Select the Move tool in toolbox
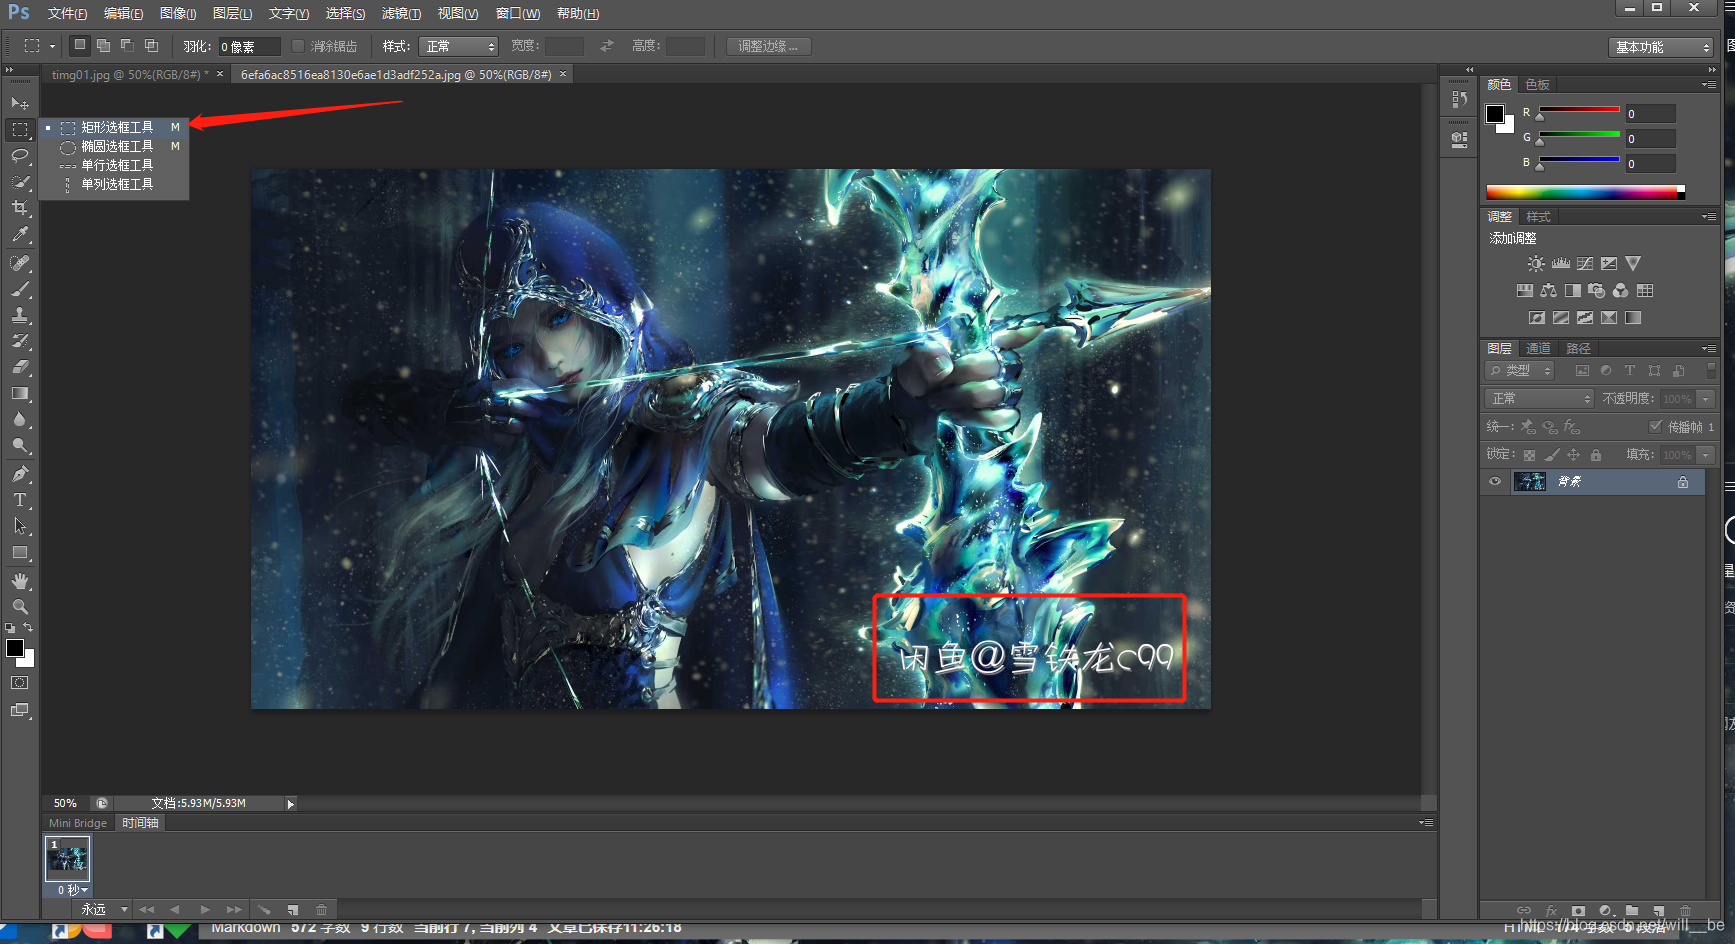Image resolution: width=1735 pixels, height=944 pixels. (20, 103)
